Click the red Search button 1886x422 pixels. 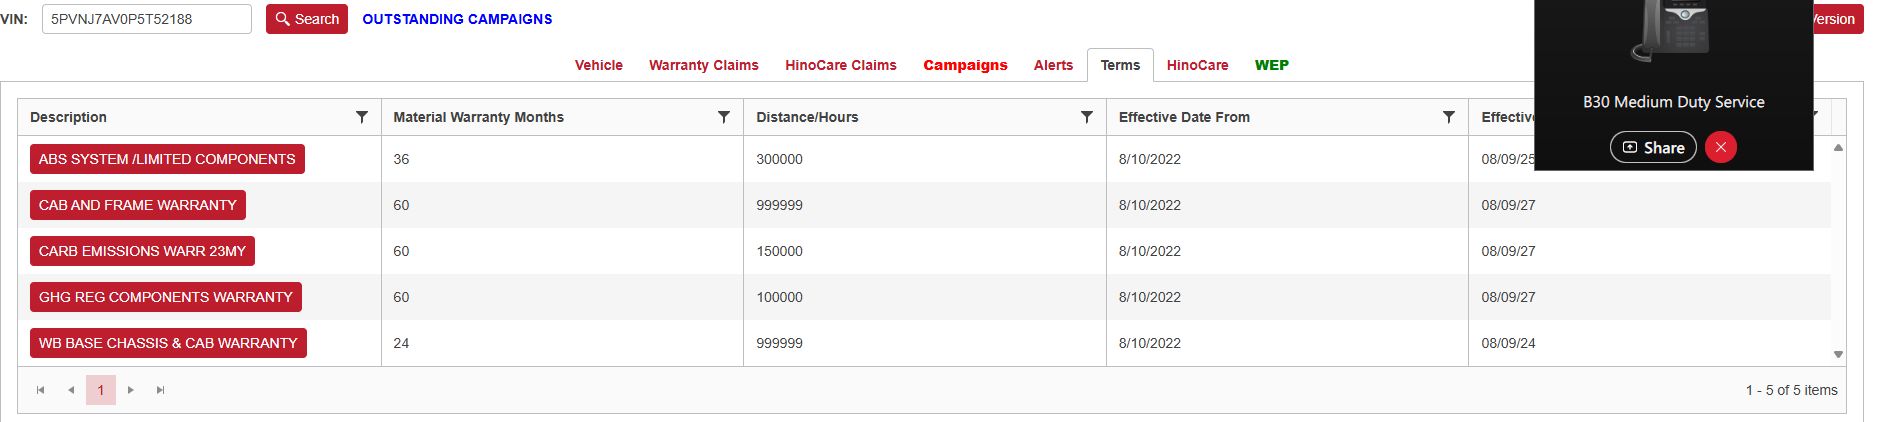coord(307,19)
